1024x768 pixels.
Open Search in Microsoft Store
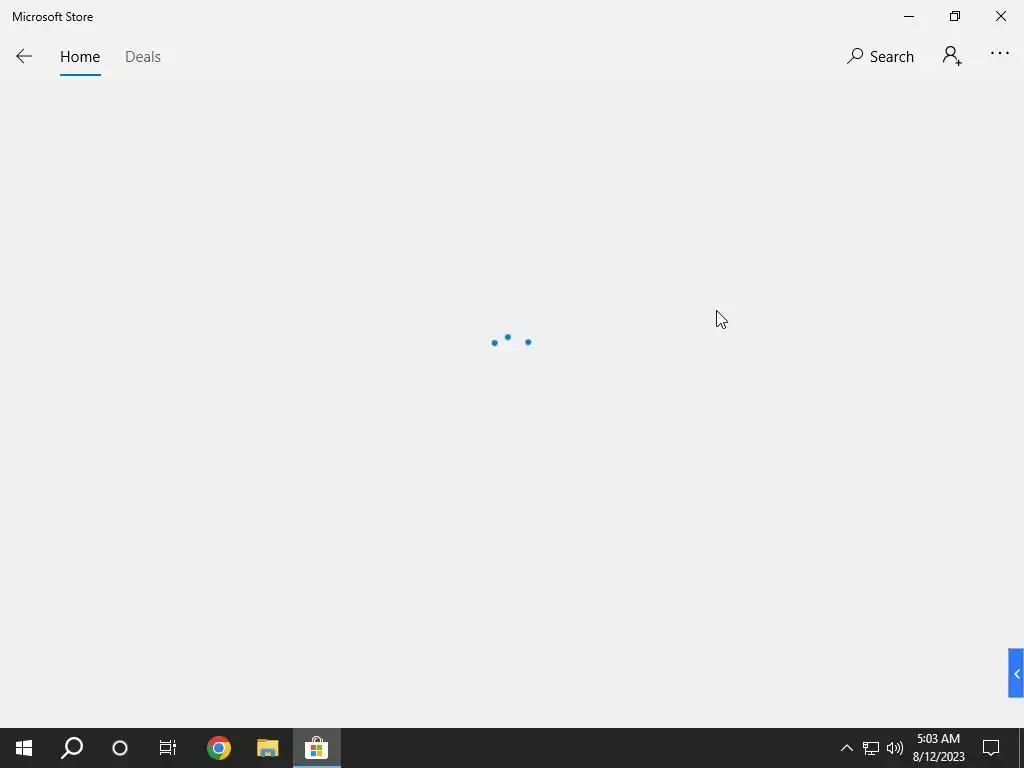pos(880,56)
